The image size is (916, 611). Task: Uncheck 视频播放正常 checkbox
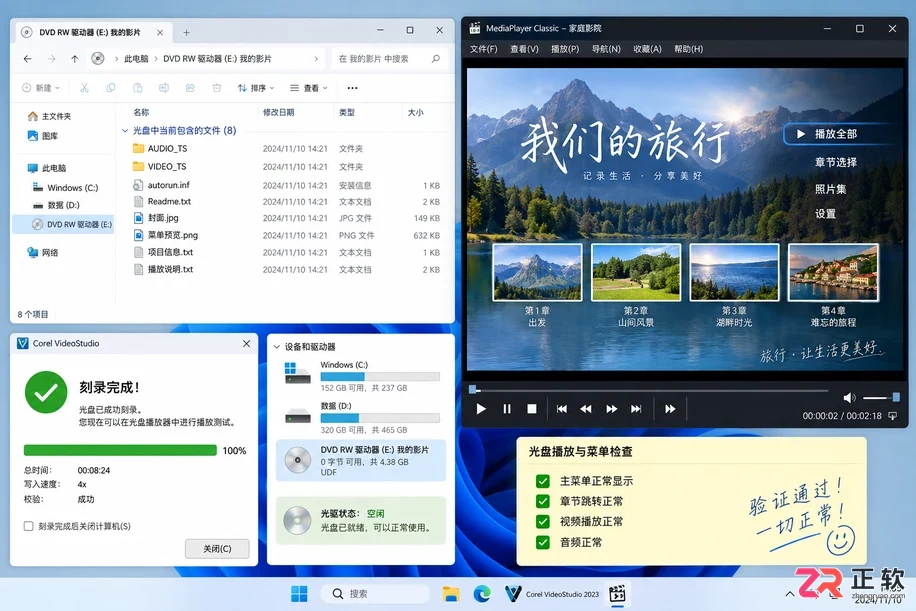point(543,521)
